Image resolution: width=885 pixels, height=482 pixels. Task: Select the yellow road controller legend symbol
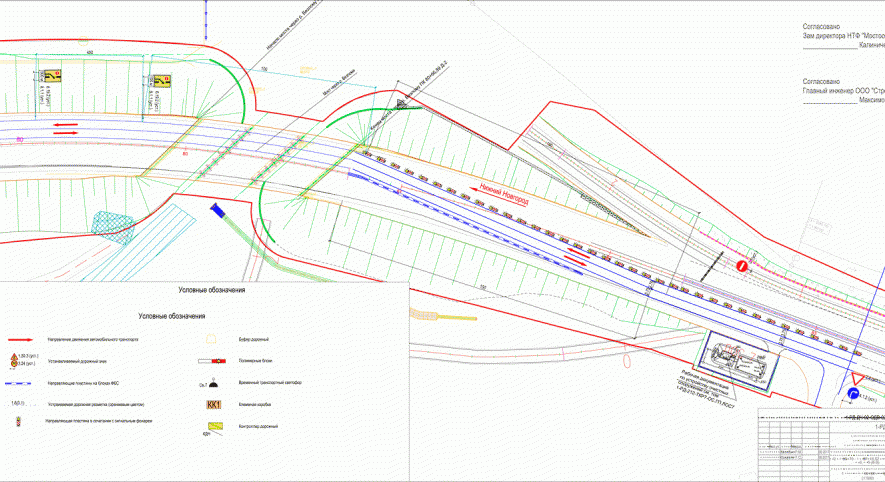tap(213, 427)
